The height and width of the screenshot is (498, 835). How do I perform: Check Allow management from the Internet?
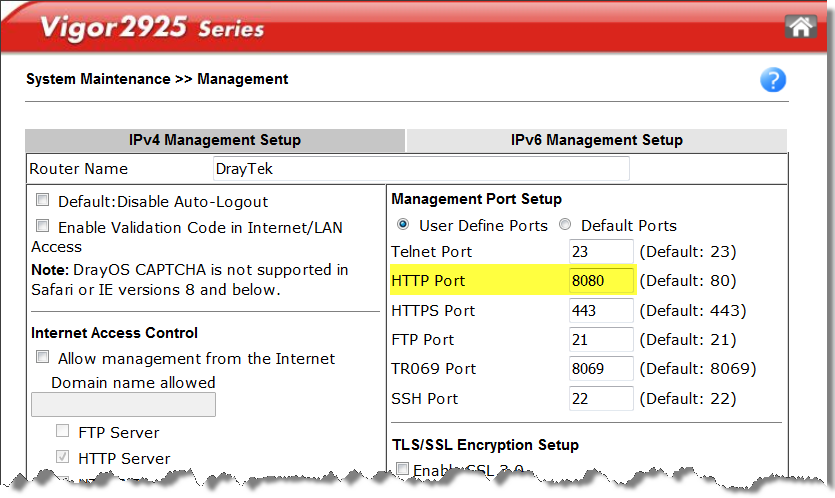coord(43,357)
